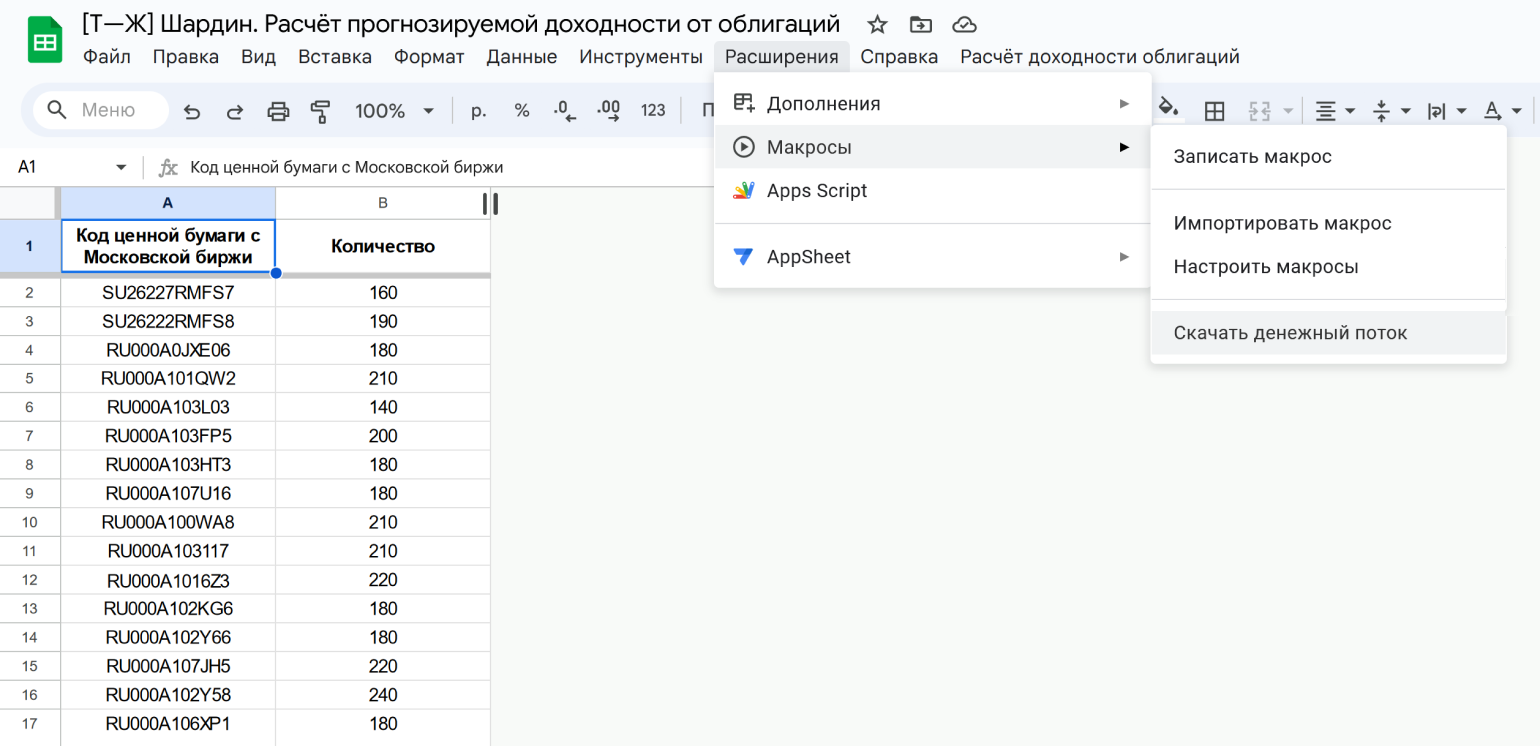Launch Apps Script from the menu

click(x=933, y=191)
